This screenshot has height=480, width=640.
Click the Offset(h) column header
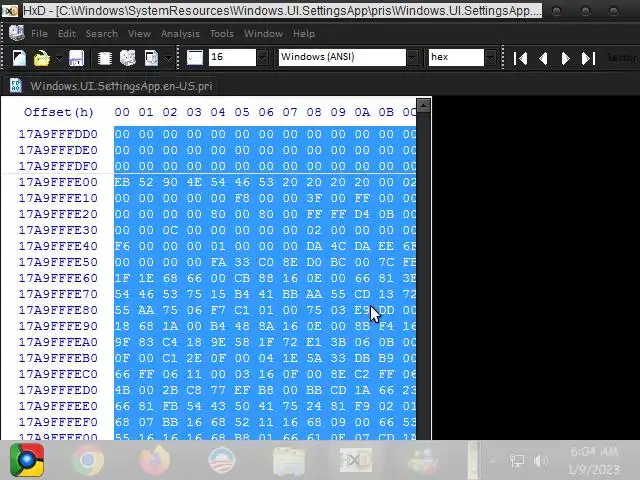(59, 112)
